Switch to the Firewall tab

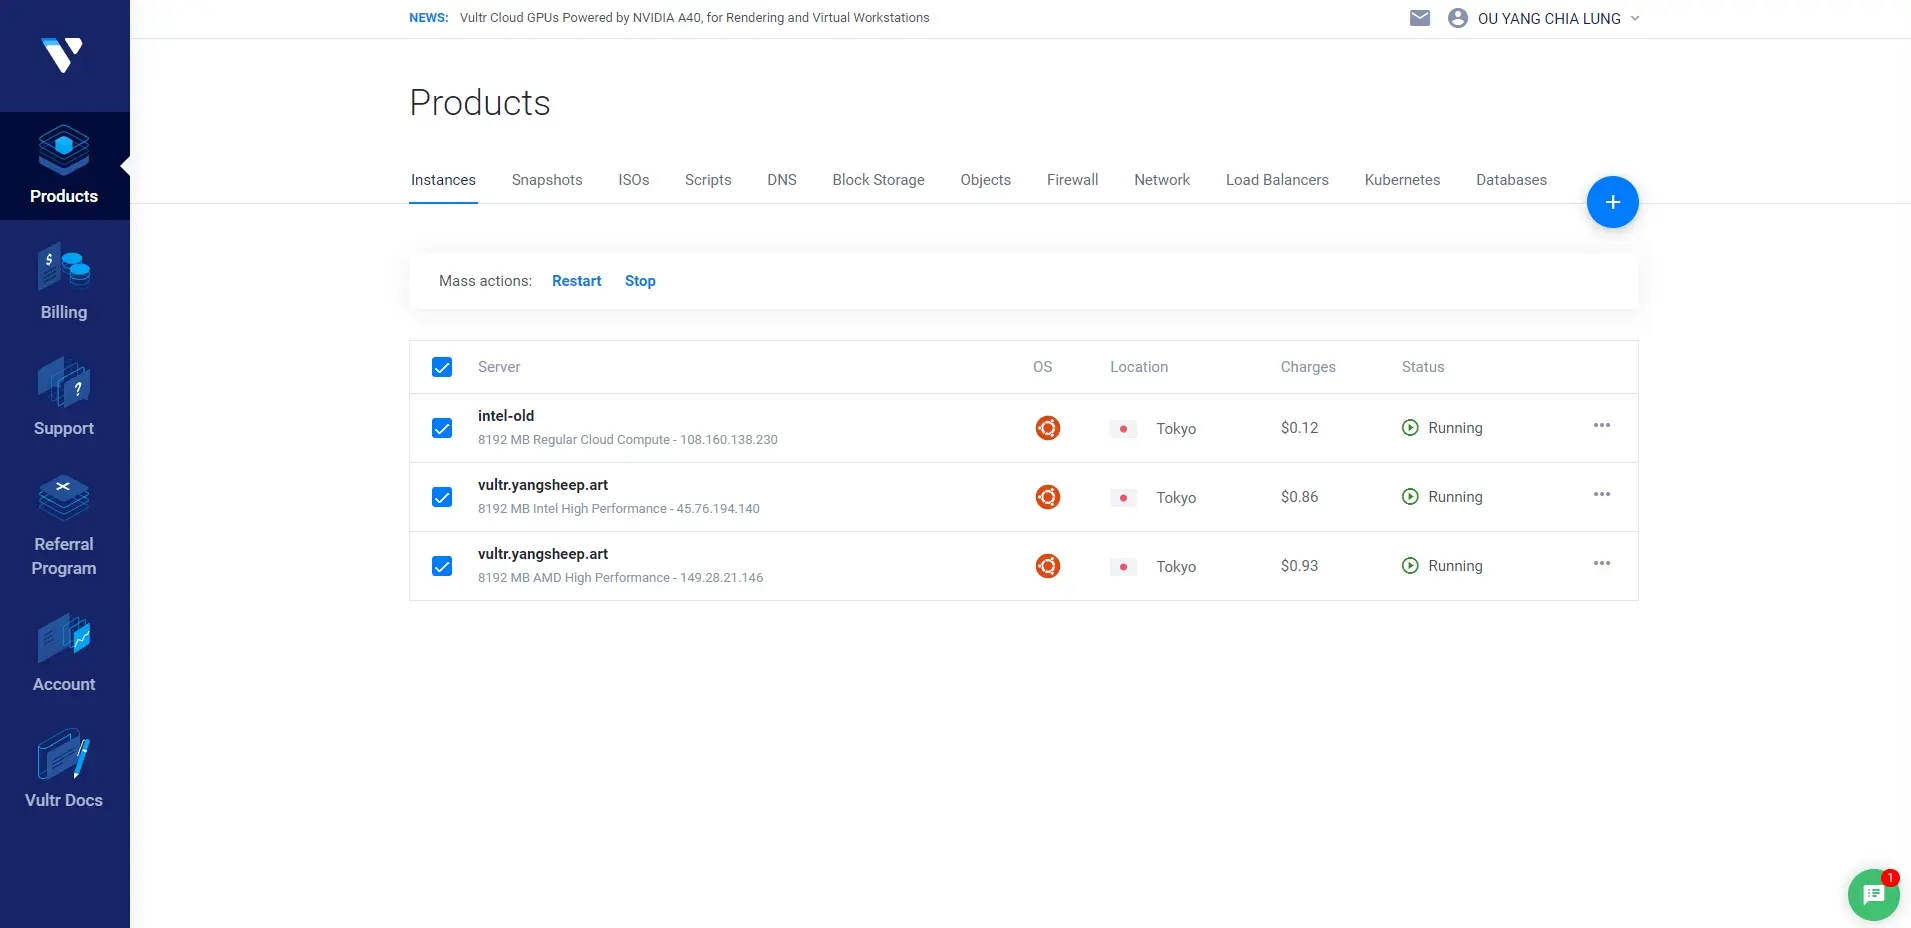point(1073,180)
